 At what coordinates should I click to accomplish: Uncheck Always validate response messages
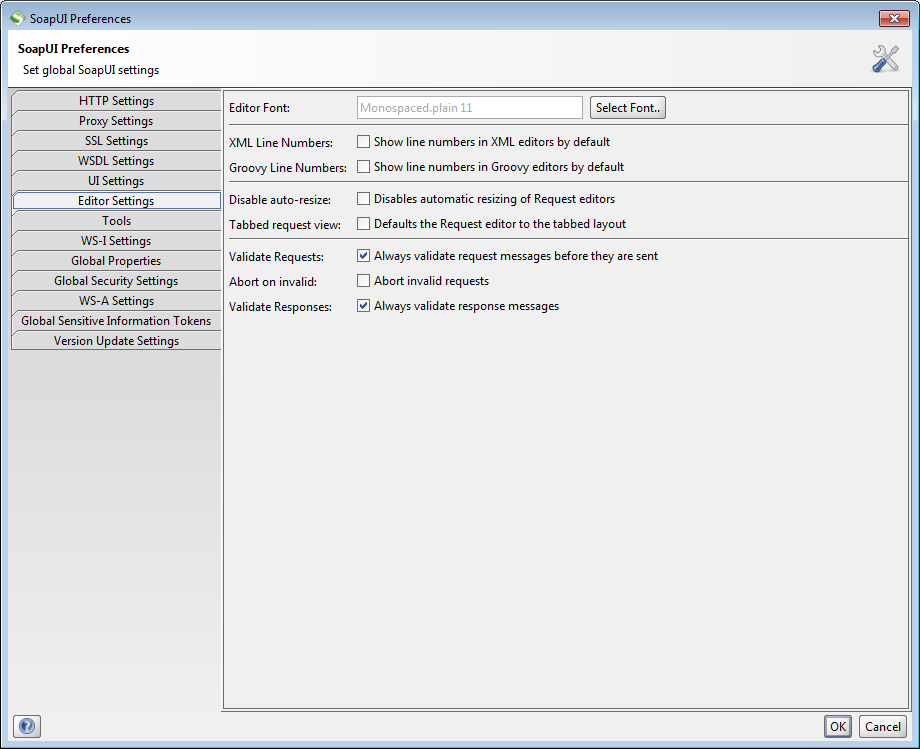(x=364, y=306)
